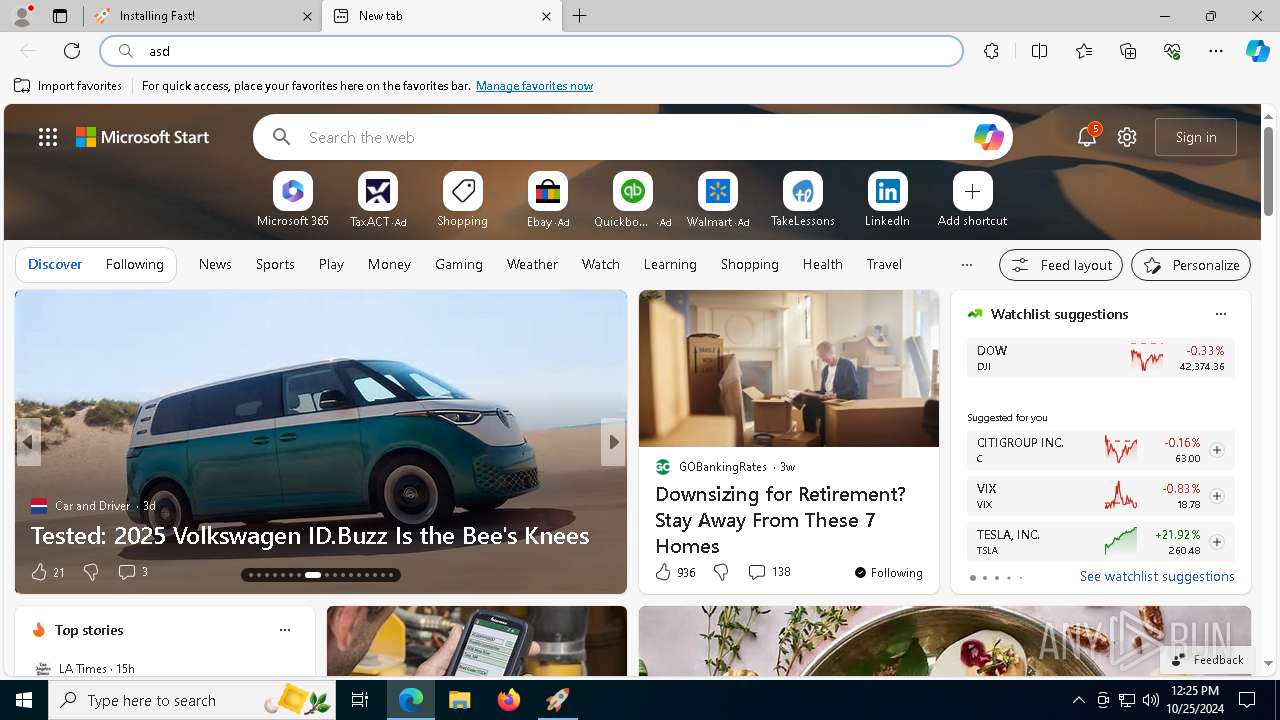
Task: Click the page vertical scrollbar thumb
Action: click(x=1268, y=170)
